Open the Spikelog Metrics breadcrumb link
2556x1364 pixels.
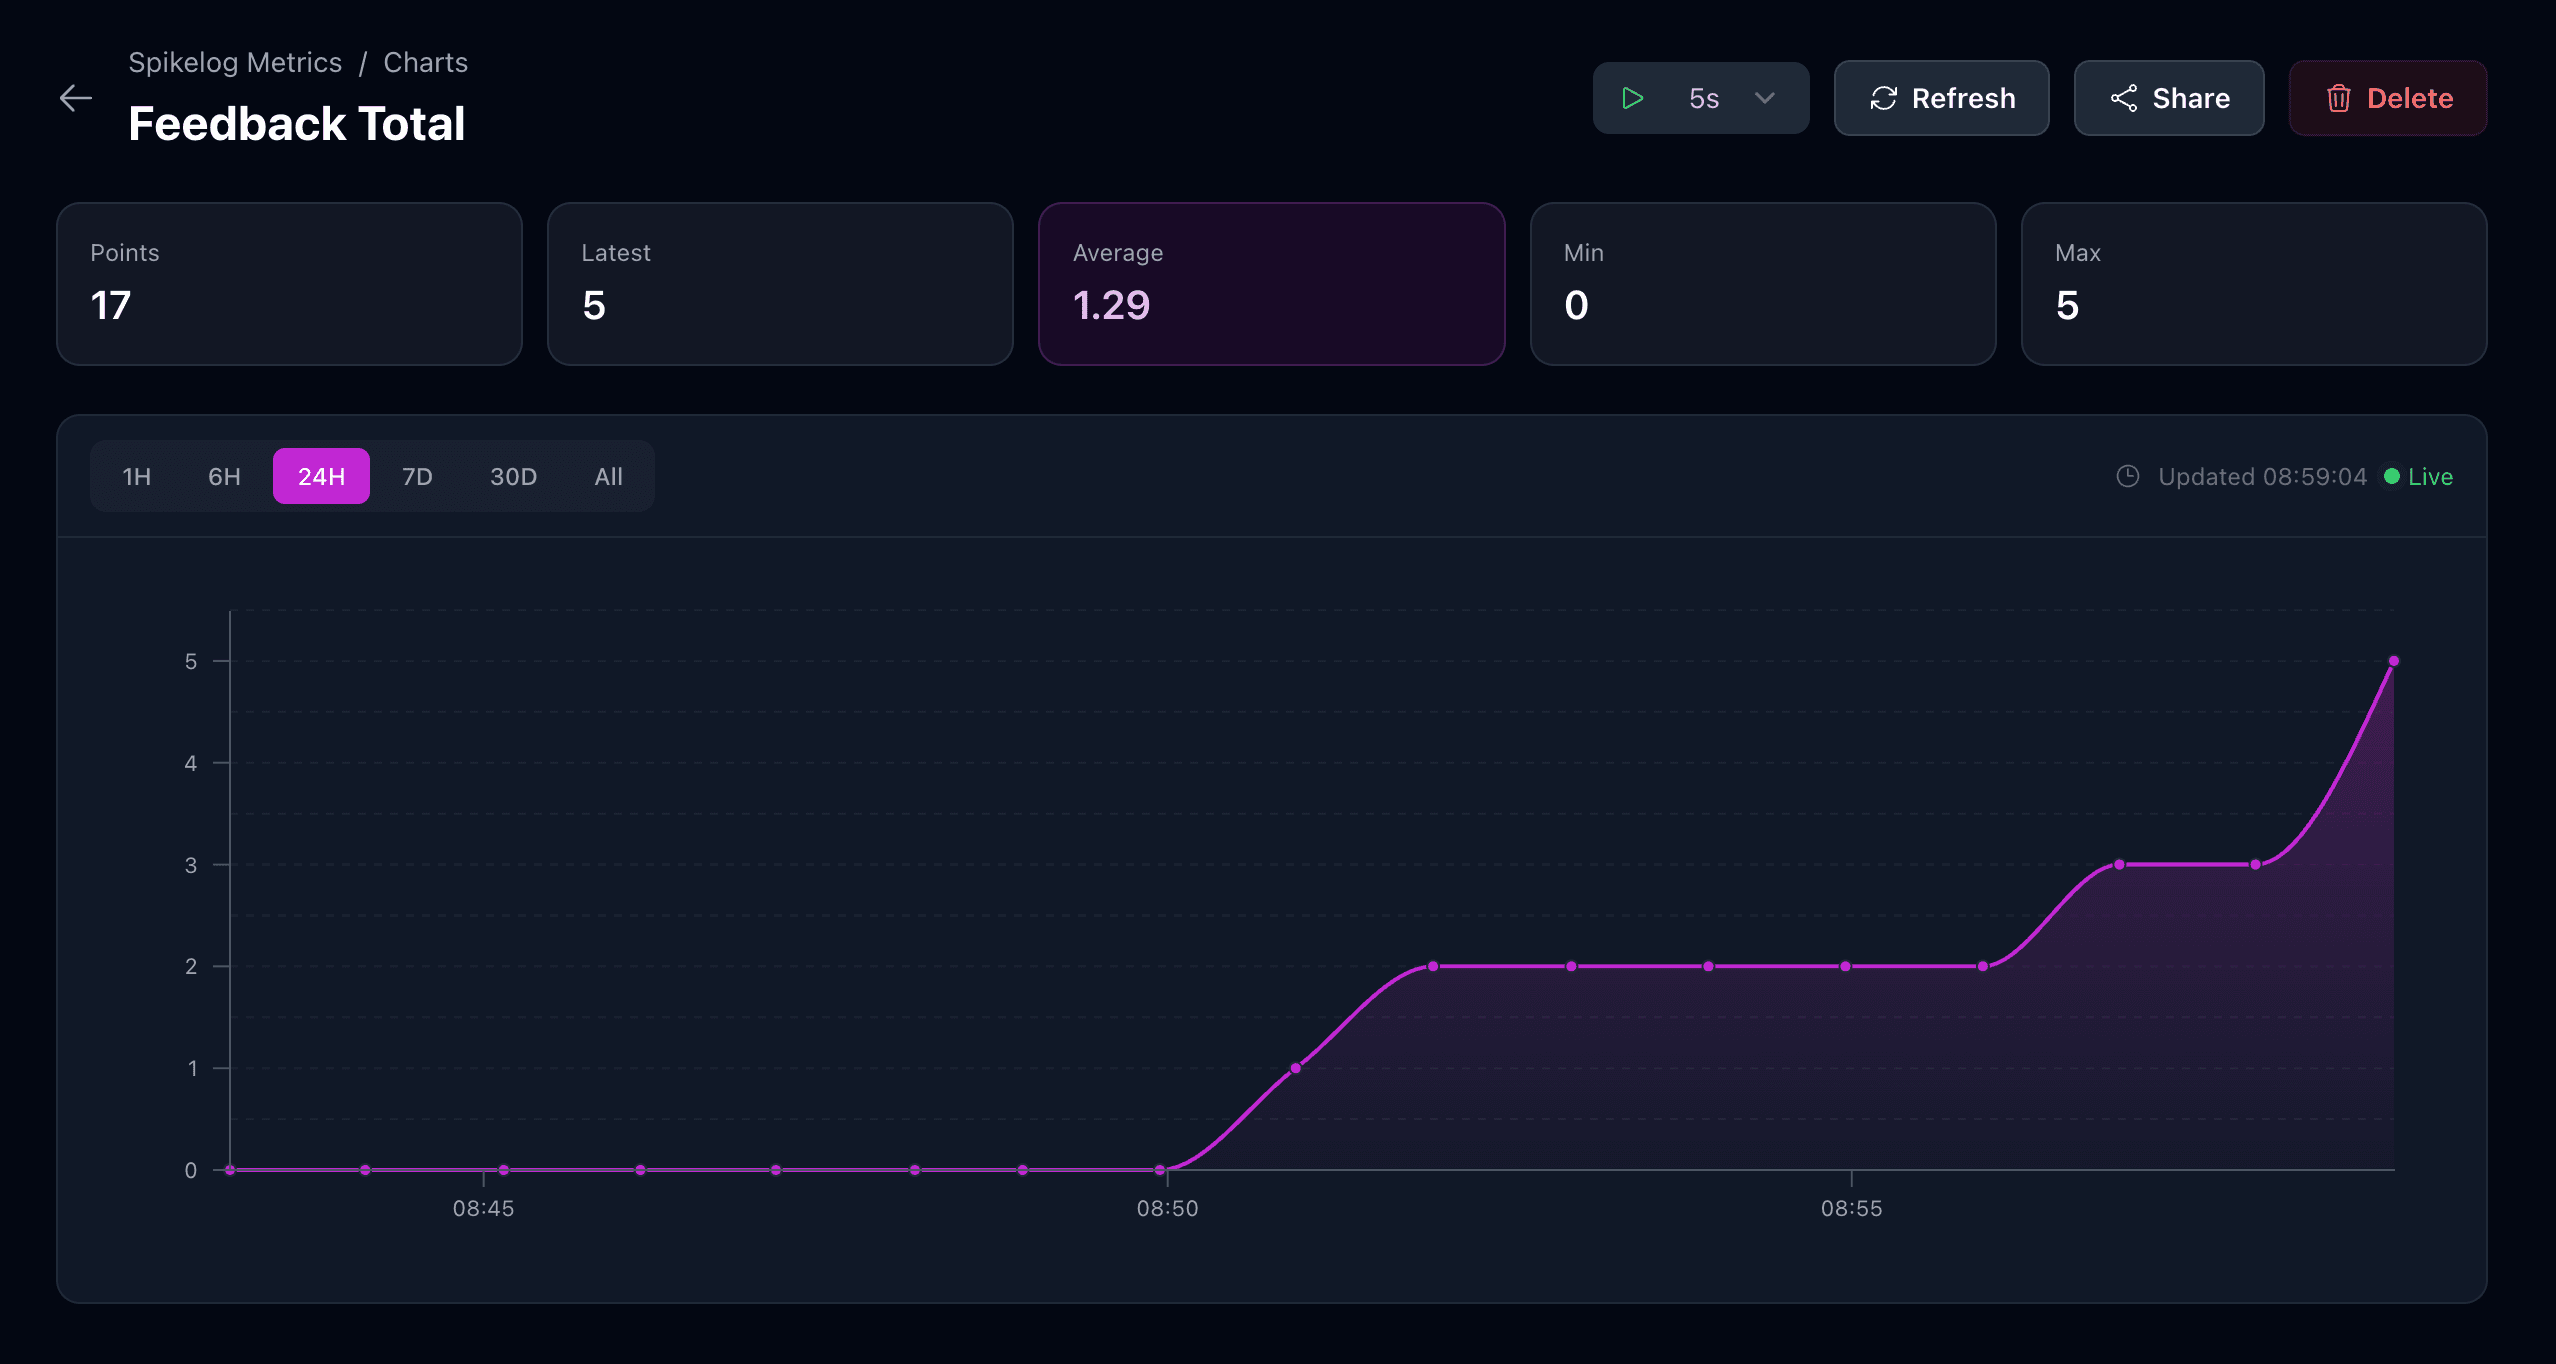click(x=235, y=62)
